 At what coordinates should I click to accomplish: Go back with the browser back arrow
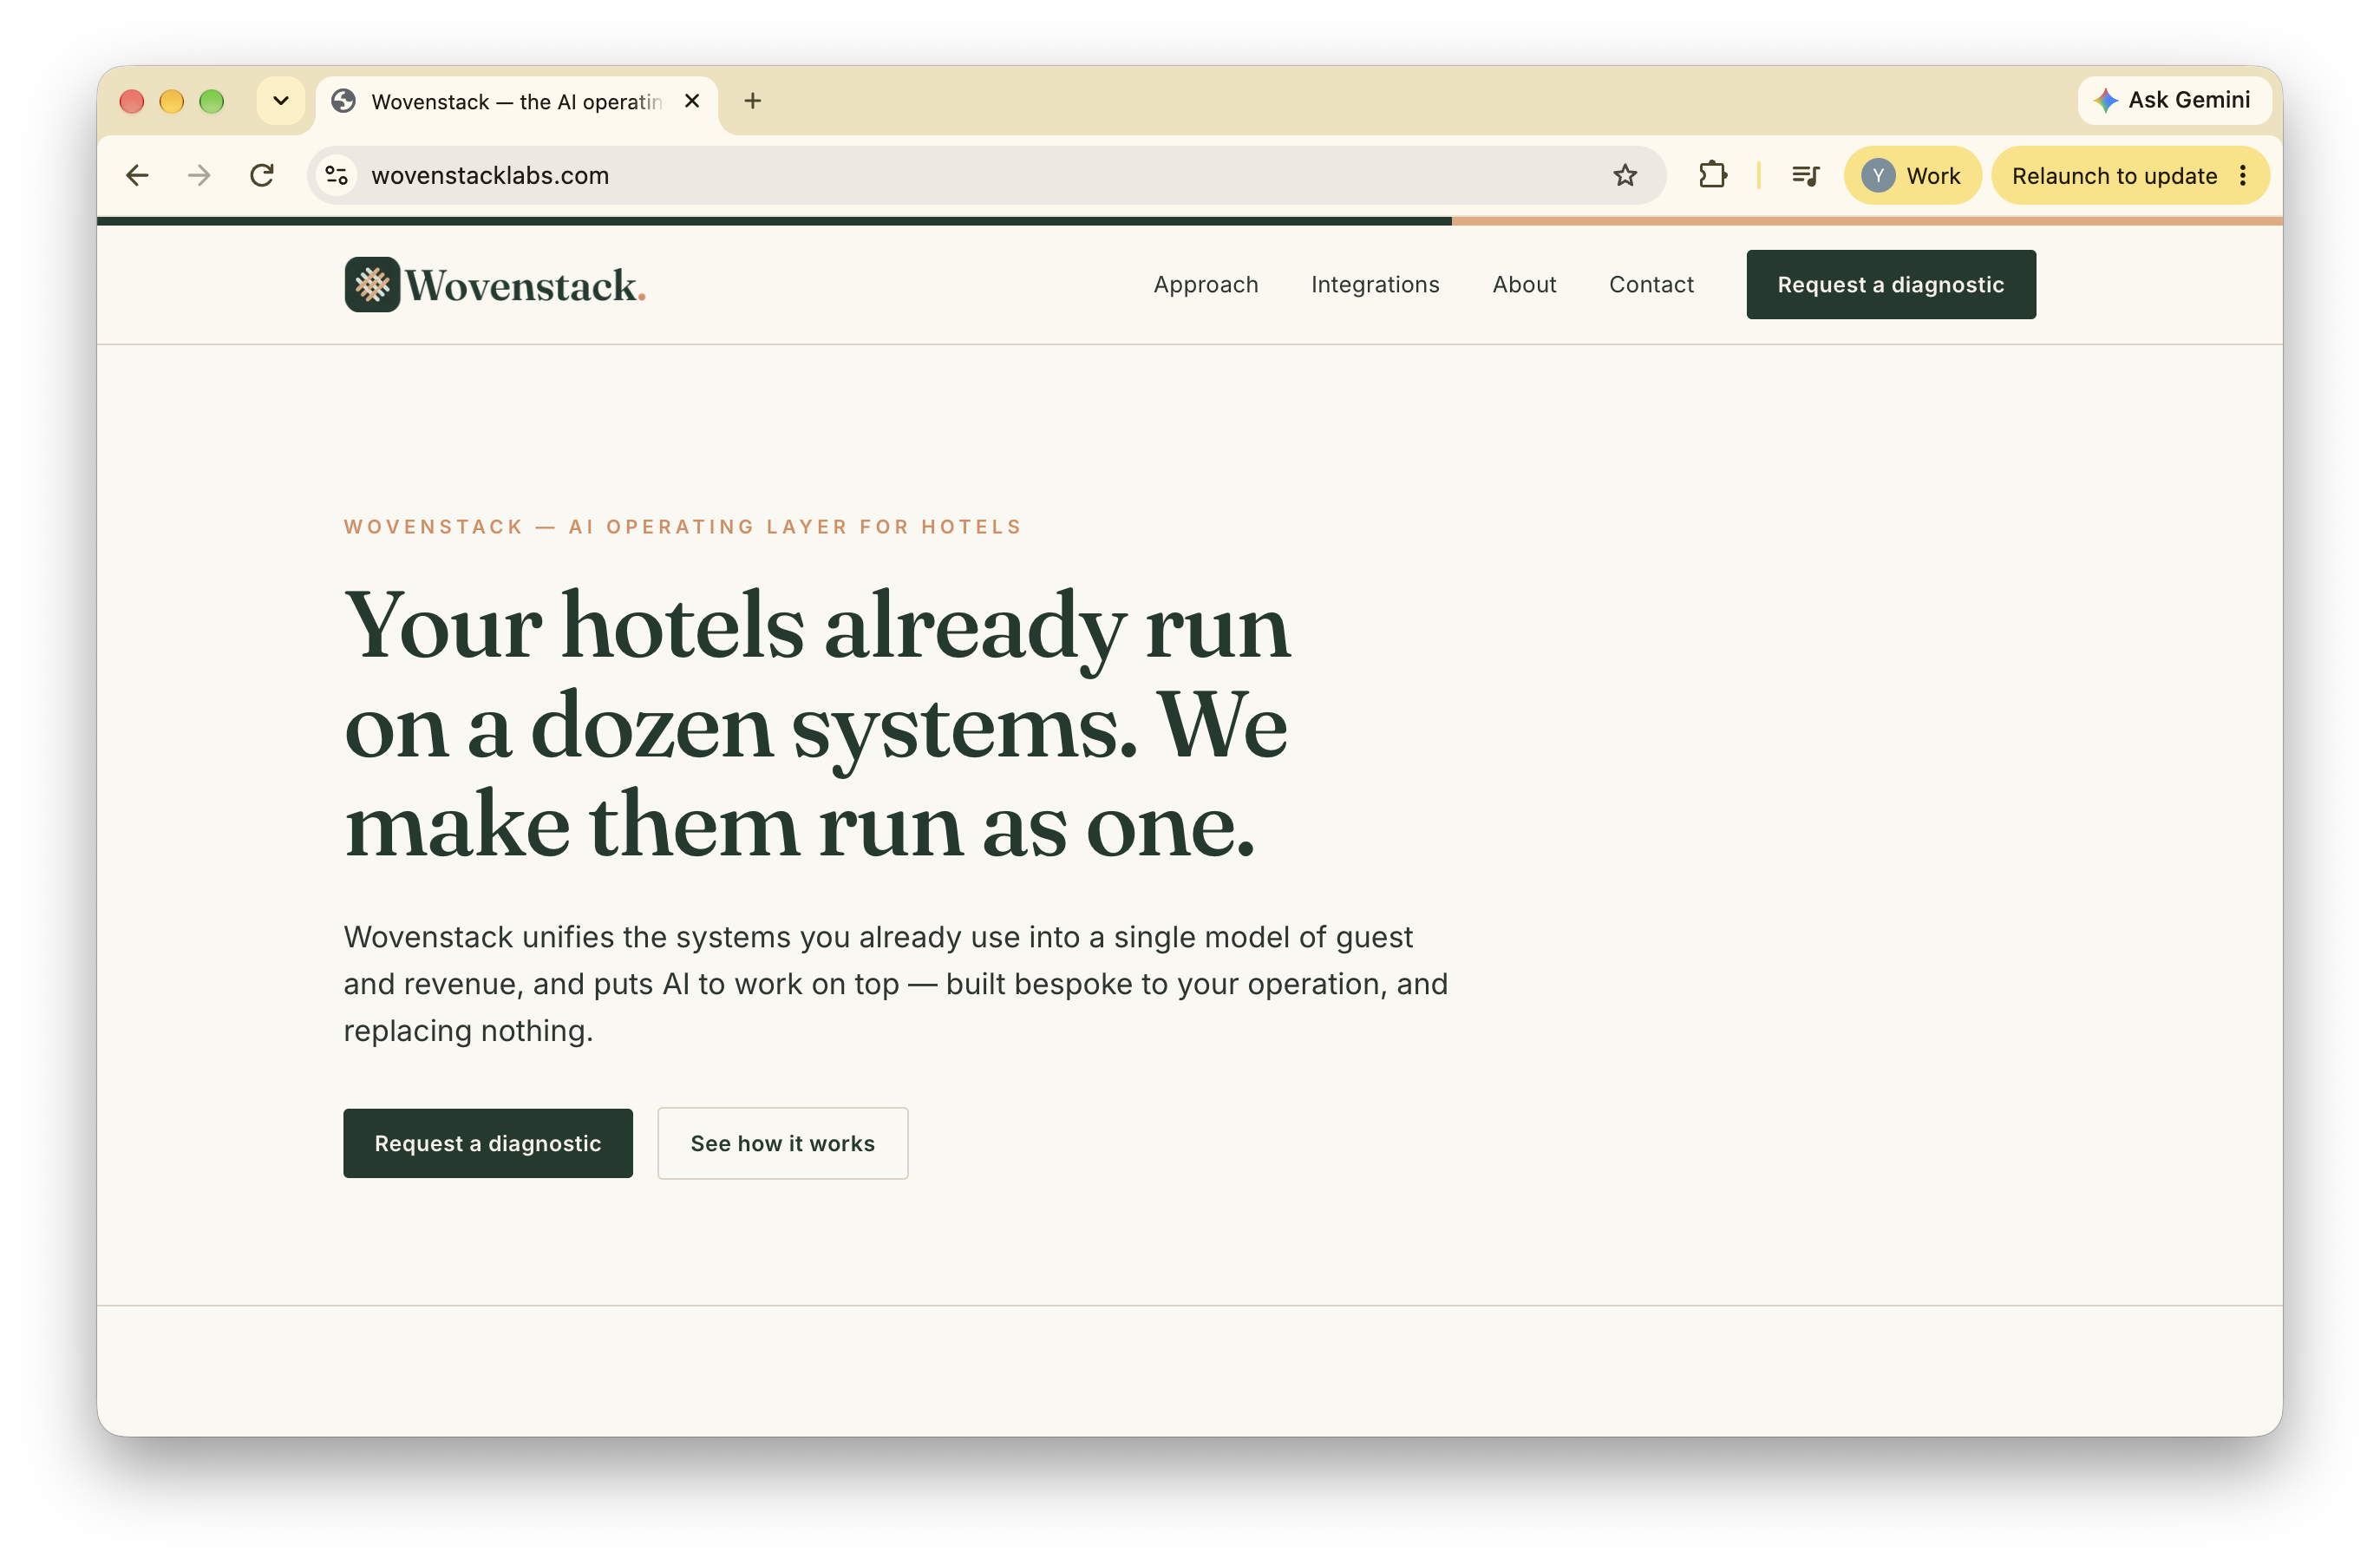click(137, 176)
